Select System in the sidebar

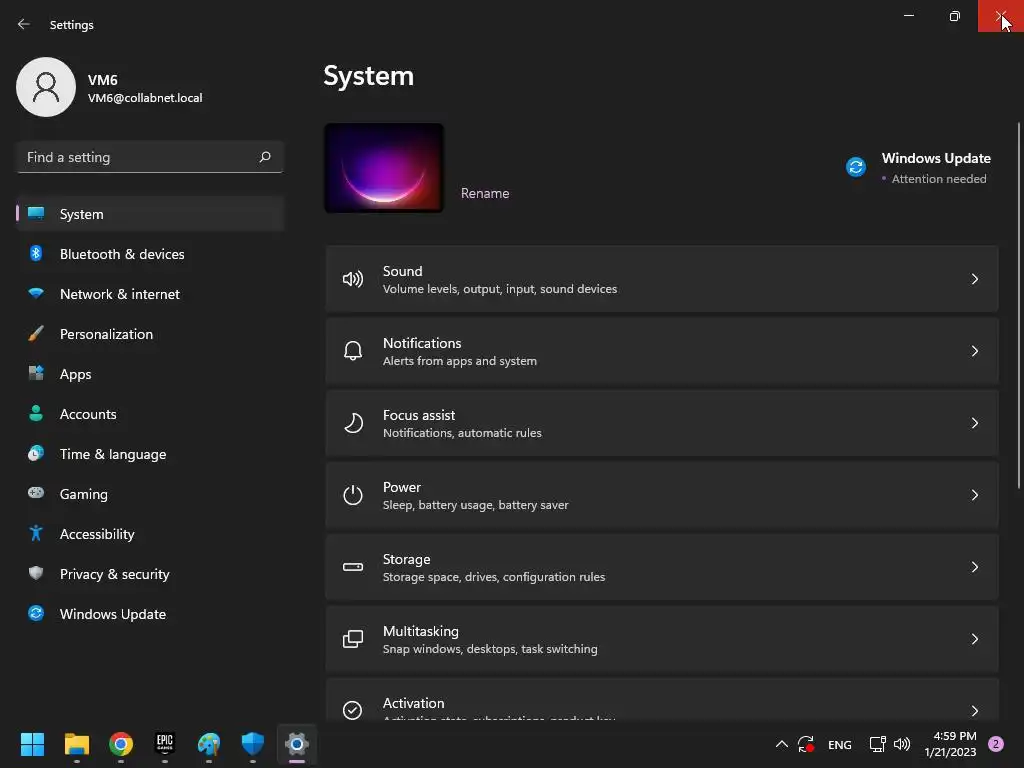point(150,214)
